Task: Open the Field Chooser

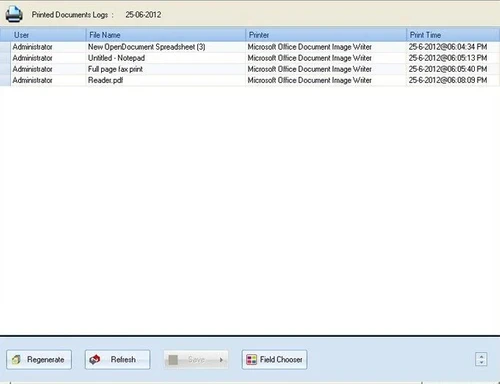Action: point(274,359)
